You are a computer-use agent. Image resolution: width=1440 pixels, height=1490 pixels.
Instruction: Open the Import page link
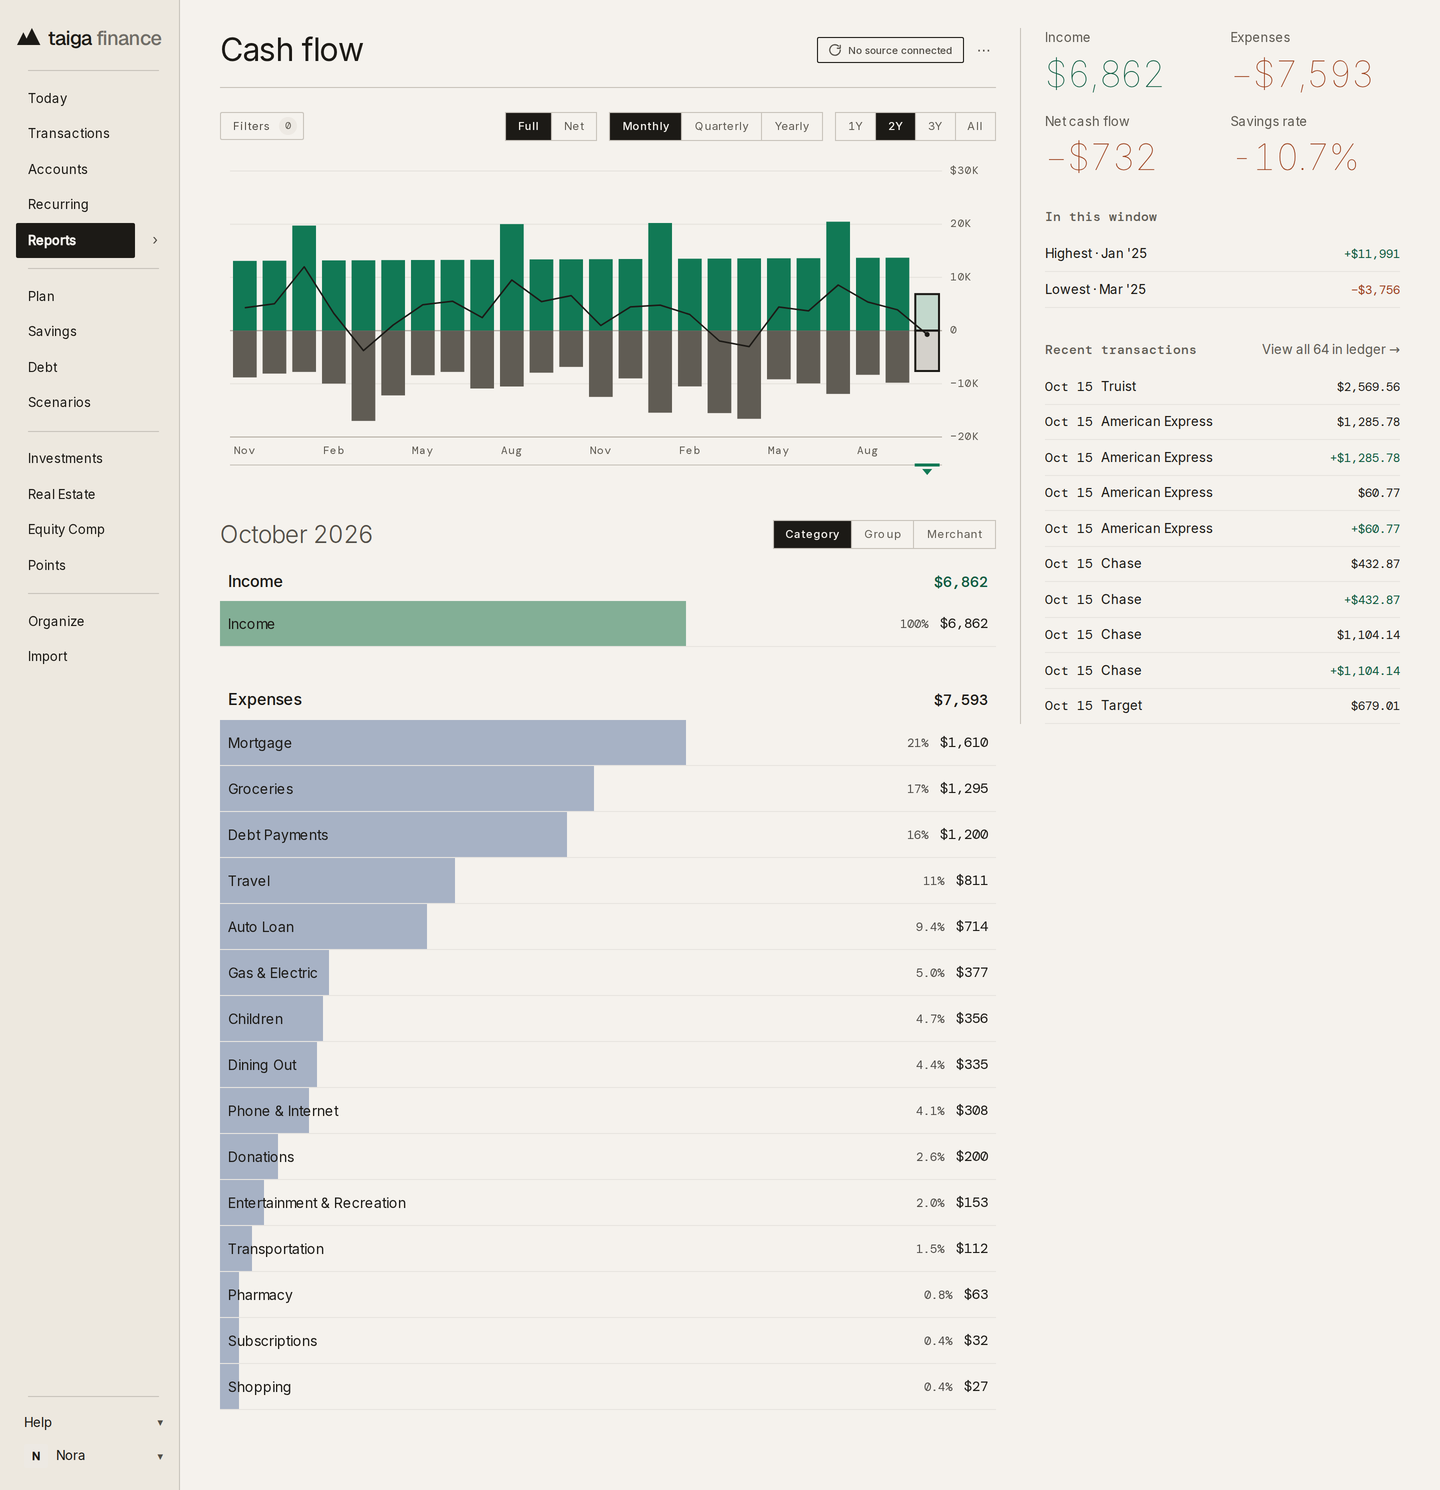(x=48, y=656)
